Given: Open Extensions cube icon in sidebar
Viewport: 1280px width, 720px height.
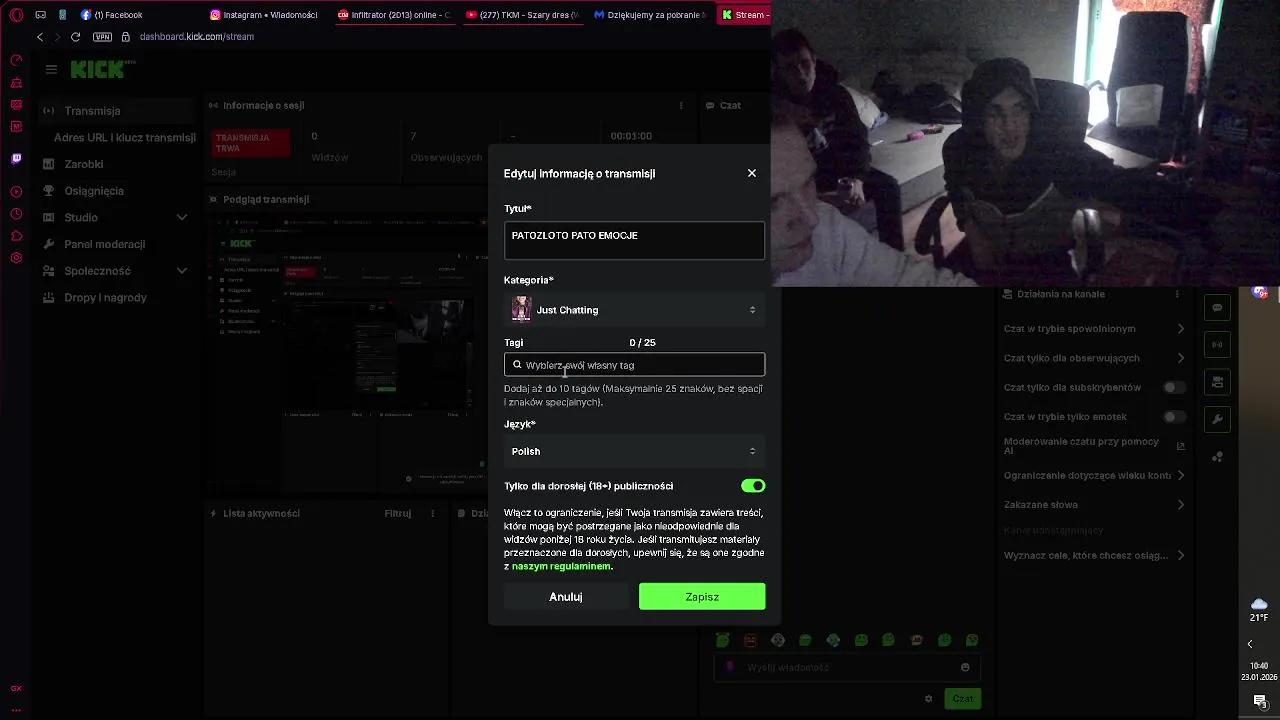Looking at the screenshot, I should (16, 236).
